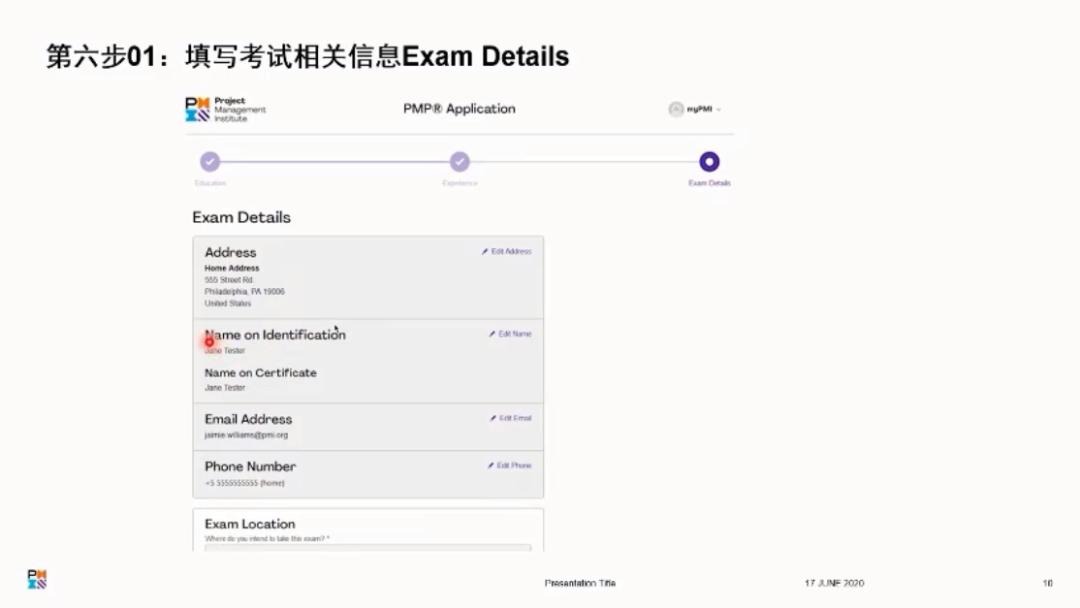1080x608 pixels.
Task: Click the completed Education progress indicator
Action: coord(210,161)
